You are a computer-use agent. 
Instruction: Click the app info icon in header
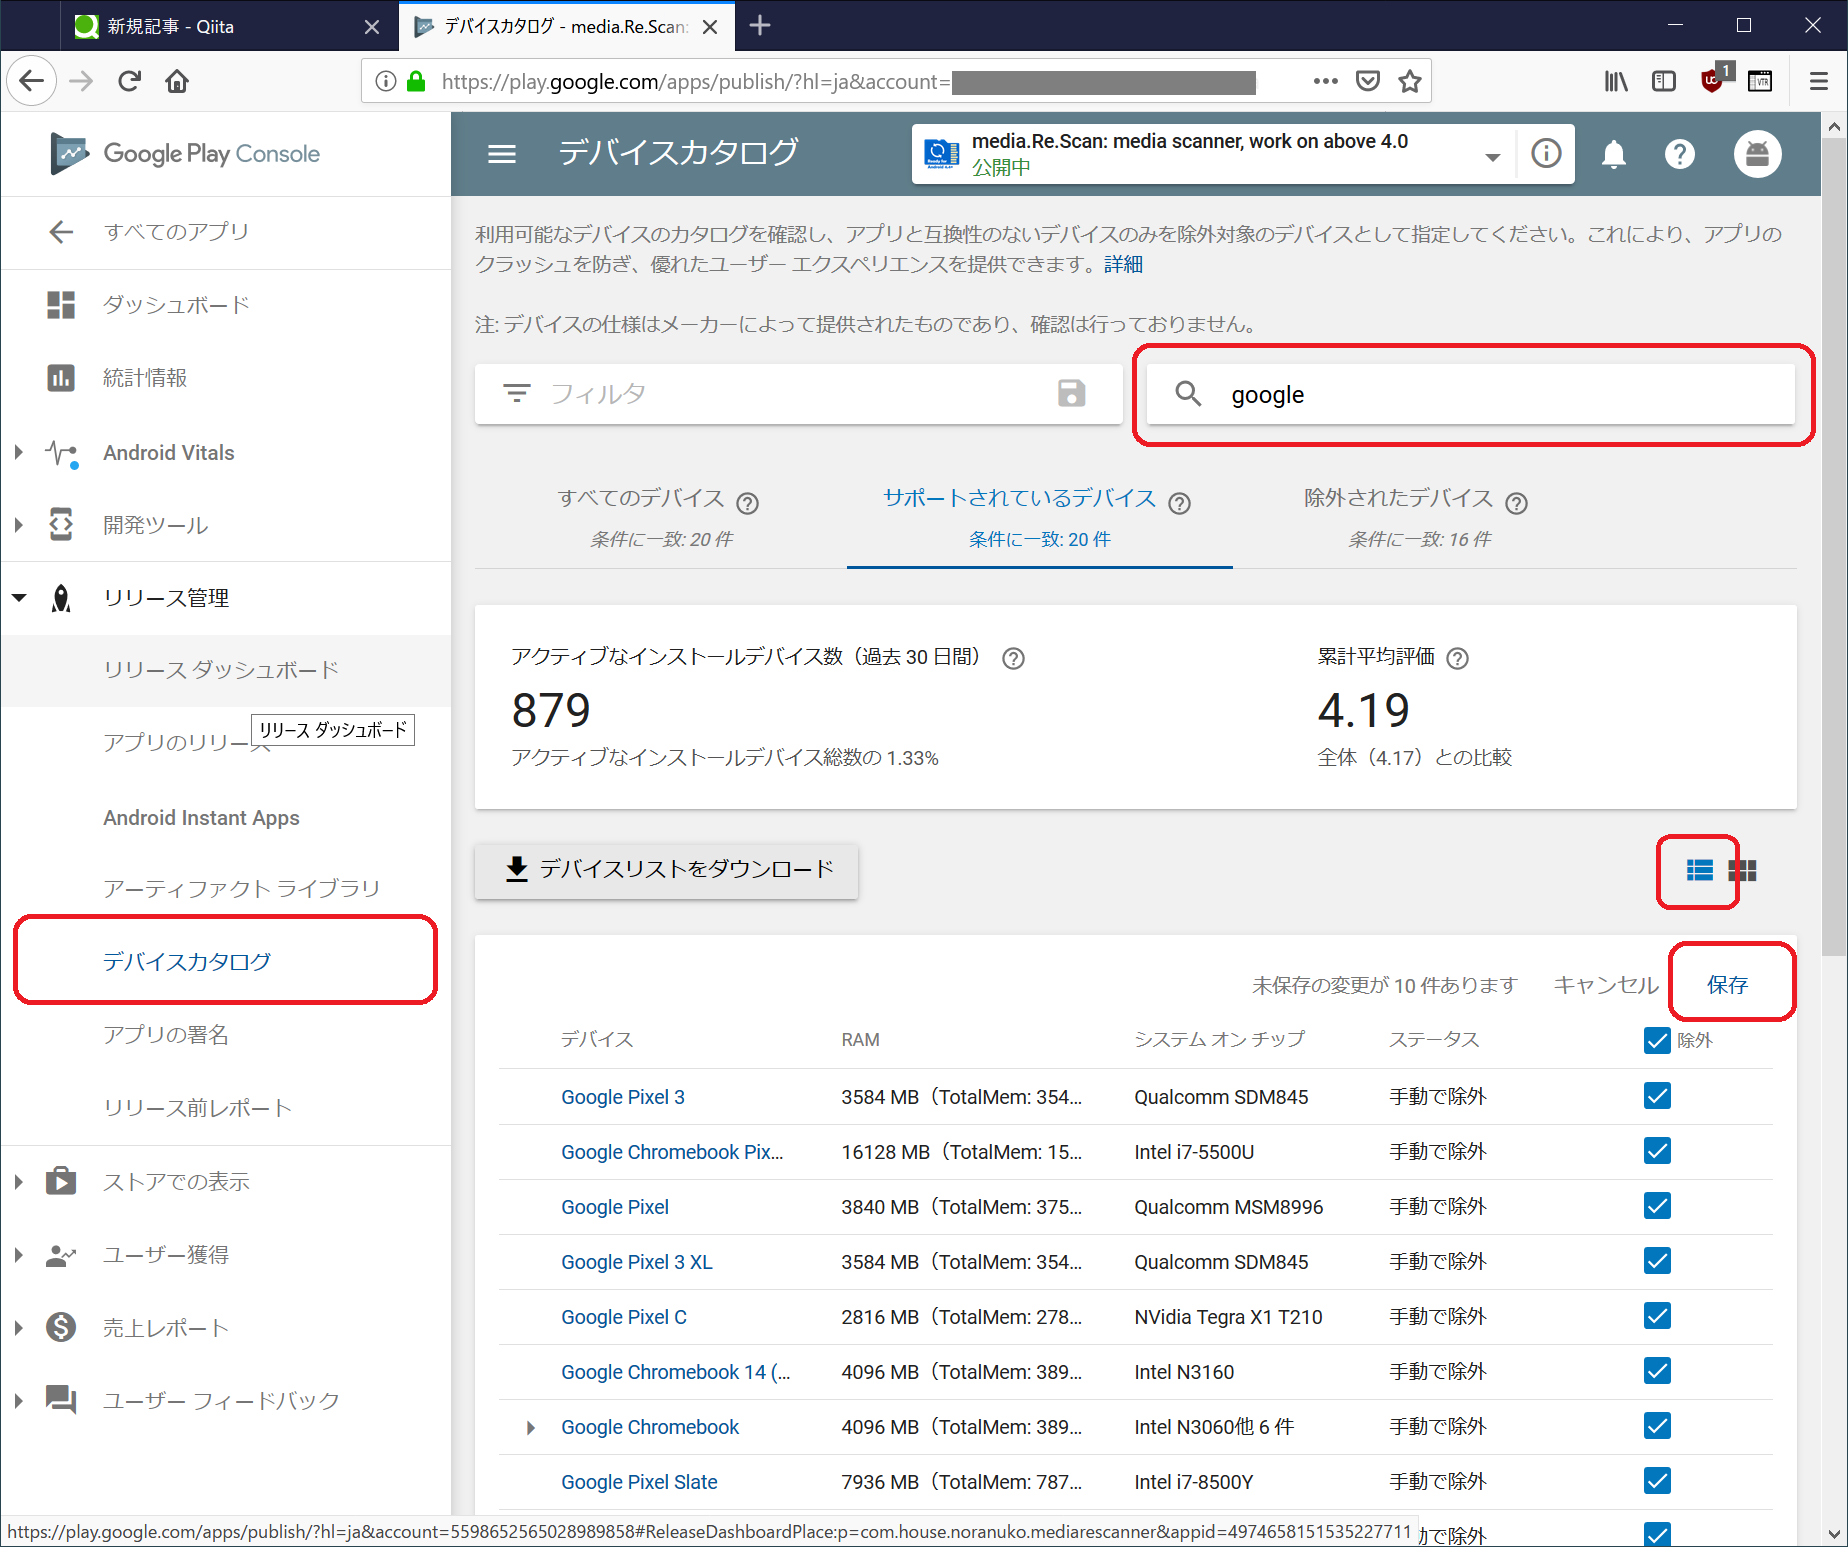[x=1546, y=154]
